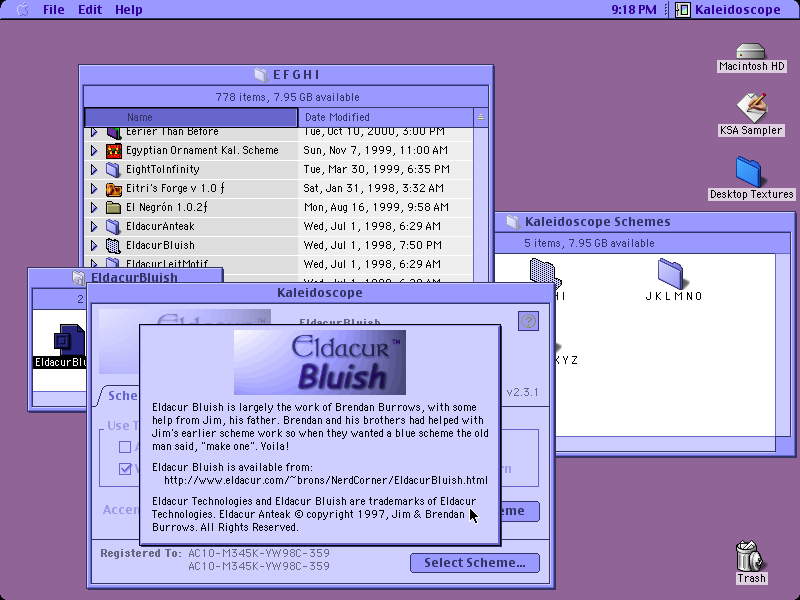Click the 5 items, 7.95 GB available status
Viewport: 800px width, 600px height.
(589, 243)
